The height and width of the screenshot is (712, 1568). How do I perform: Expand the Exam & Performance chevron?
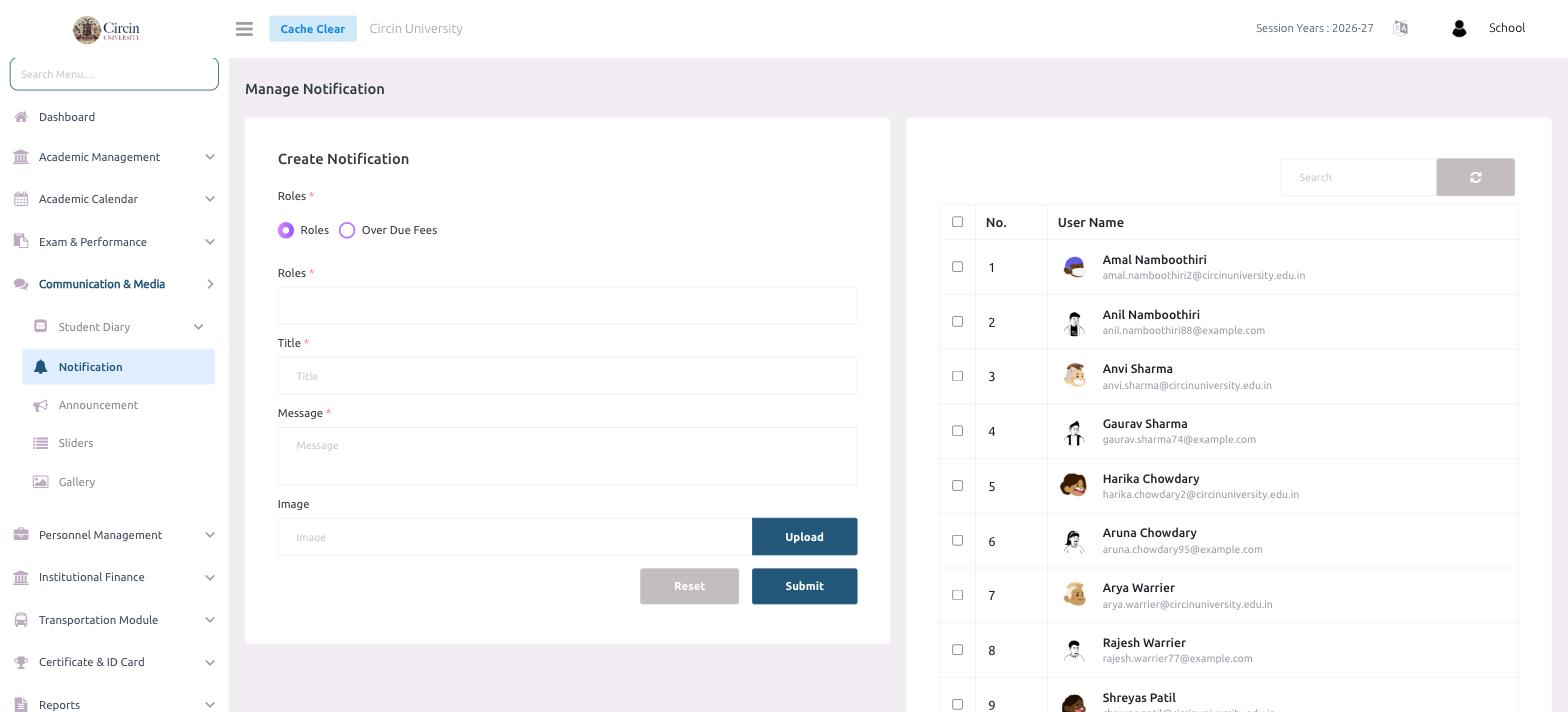[x=210, y=242]
